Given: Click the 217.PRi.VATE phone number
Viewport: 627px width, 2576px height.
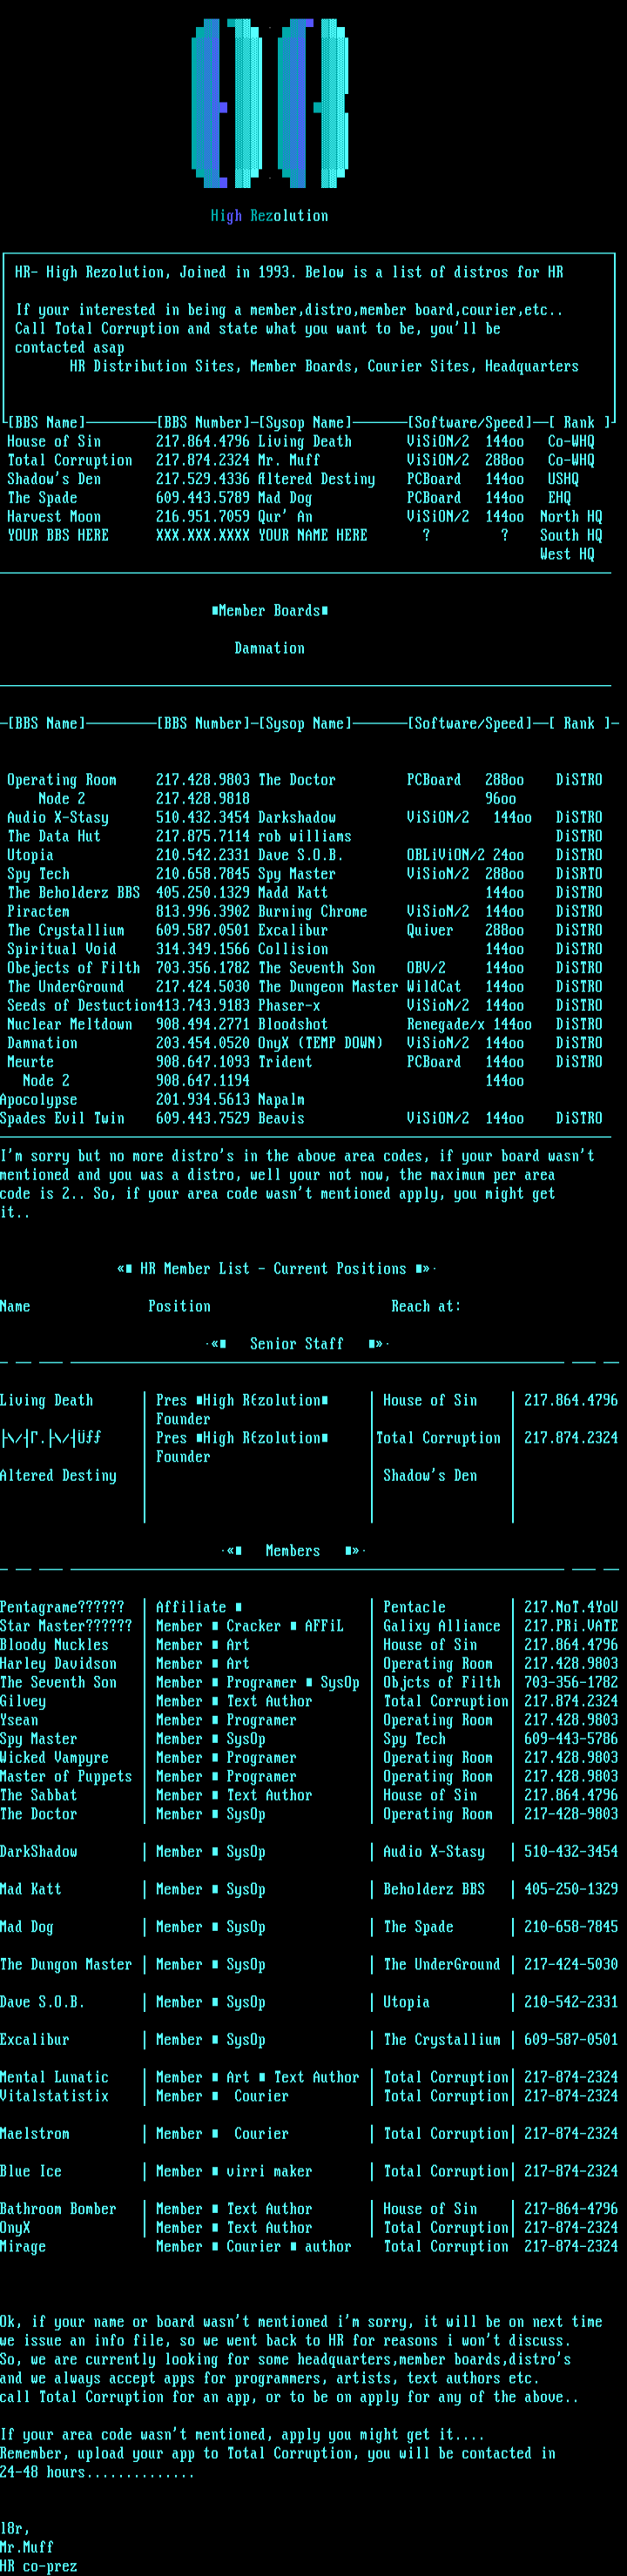Looking at the screenshot, I should 571,1626.
